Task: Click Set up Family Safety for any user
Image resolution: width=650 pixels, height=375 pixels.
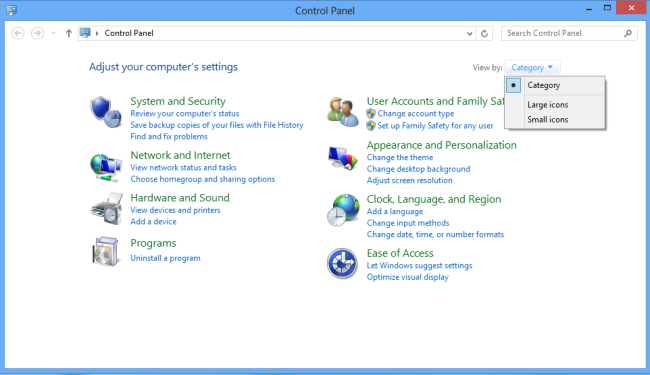Action: [x=435, y=126]
